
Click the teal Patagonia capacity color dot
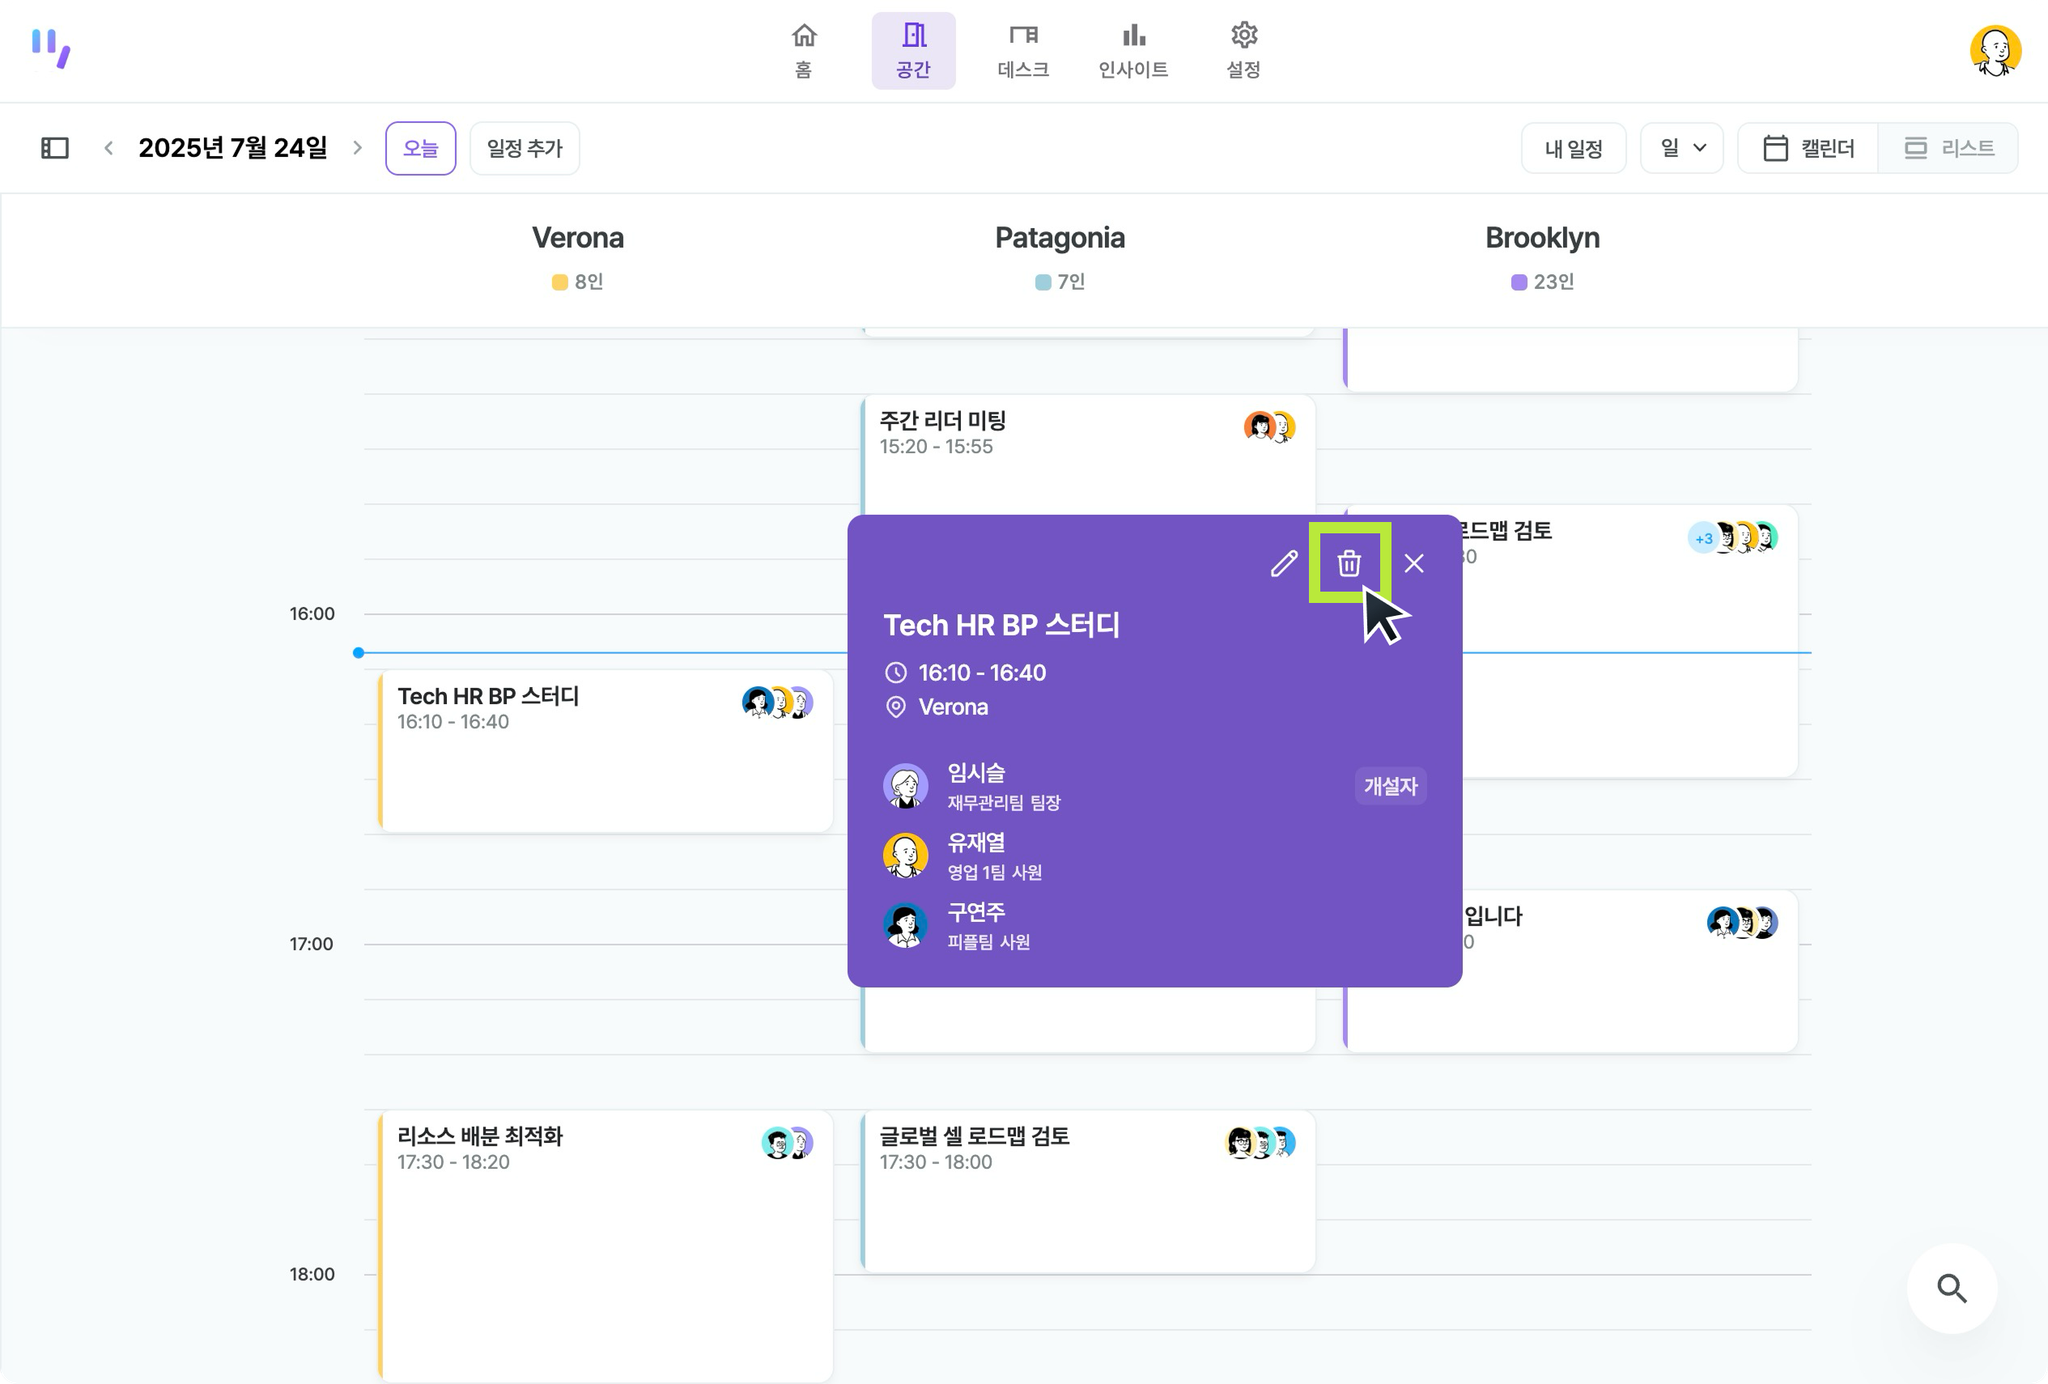point(1043,283)
